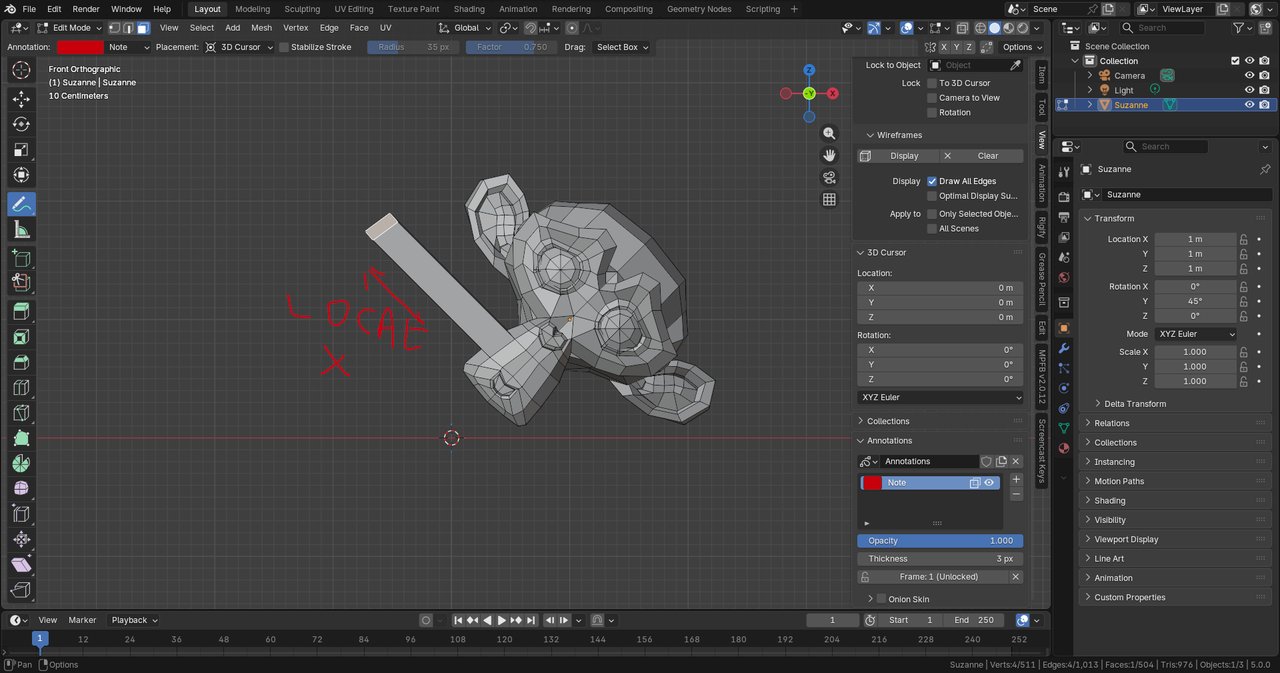The height and width of the screenshot is (673, 1280).
Task: Toggle camera view icon in viewport
Action: click(x=829, y=177)
